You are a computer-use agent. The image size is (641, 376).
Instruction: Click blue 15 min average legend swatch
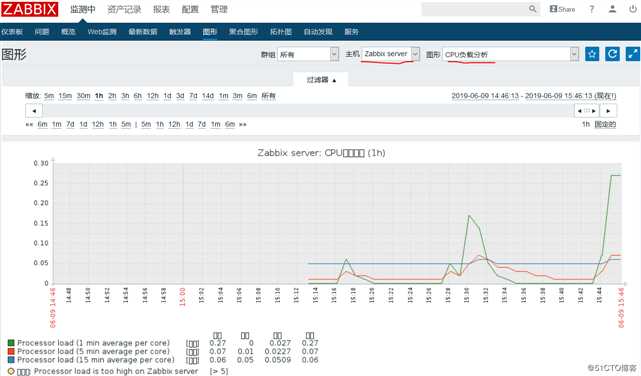pos(11,360)
